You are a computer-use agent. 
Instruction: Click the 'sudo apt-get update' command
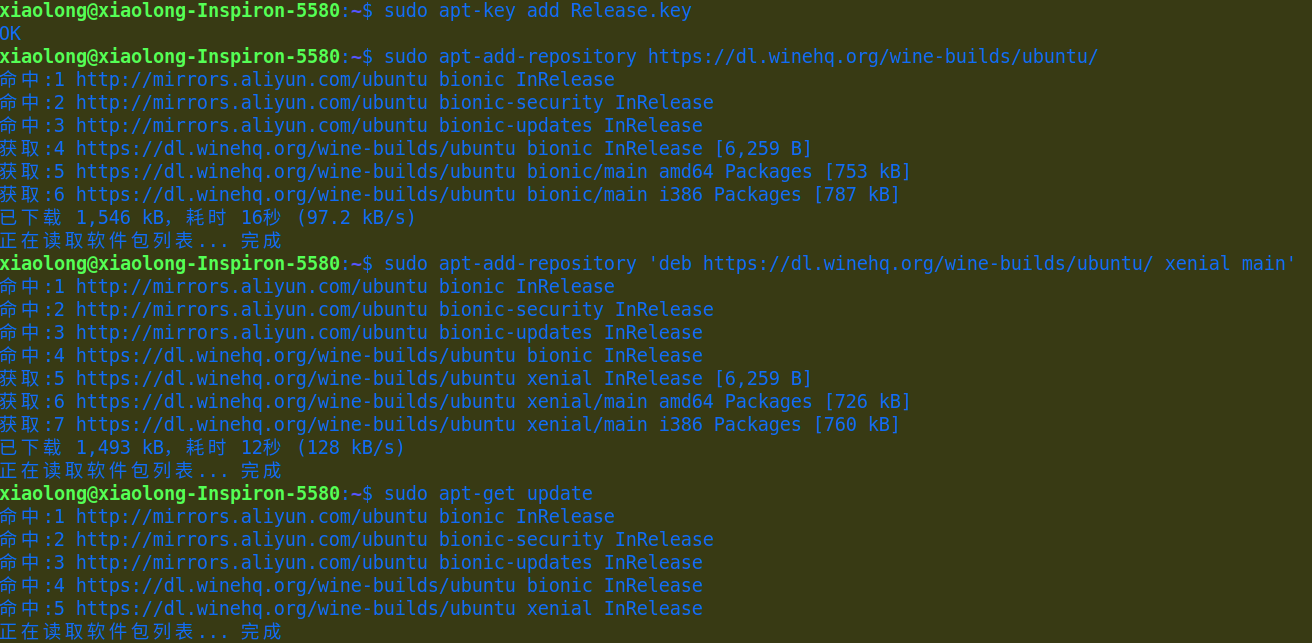coord(488,494)
